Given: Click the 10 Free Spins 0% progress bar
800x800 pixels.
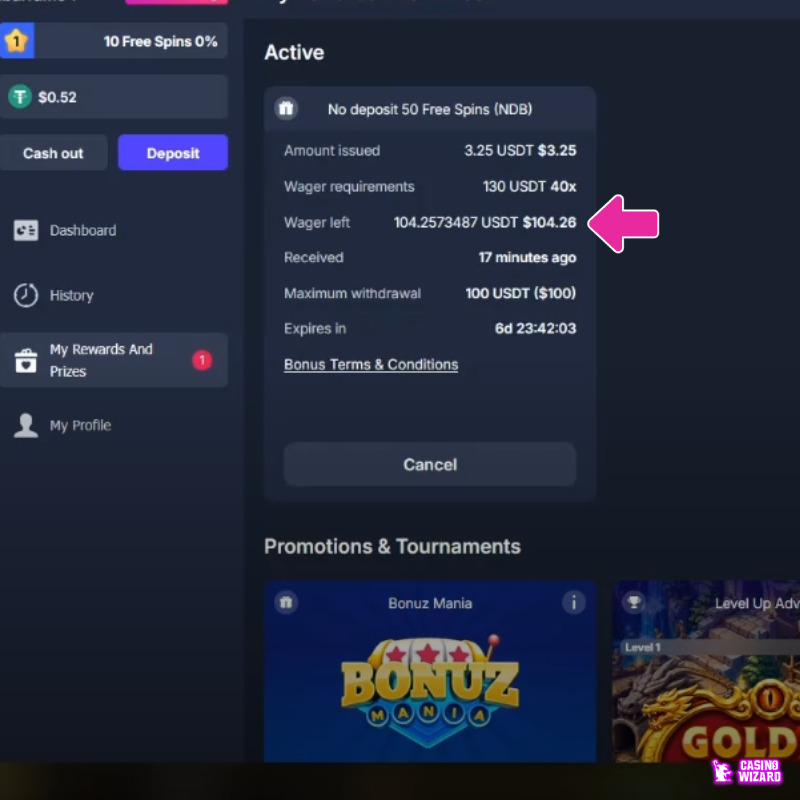Looking at the screenshot, I should (x=113, y=40).
